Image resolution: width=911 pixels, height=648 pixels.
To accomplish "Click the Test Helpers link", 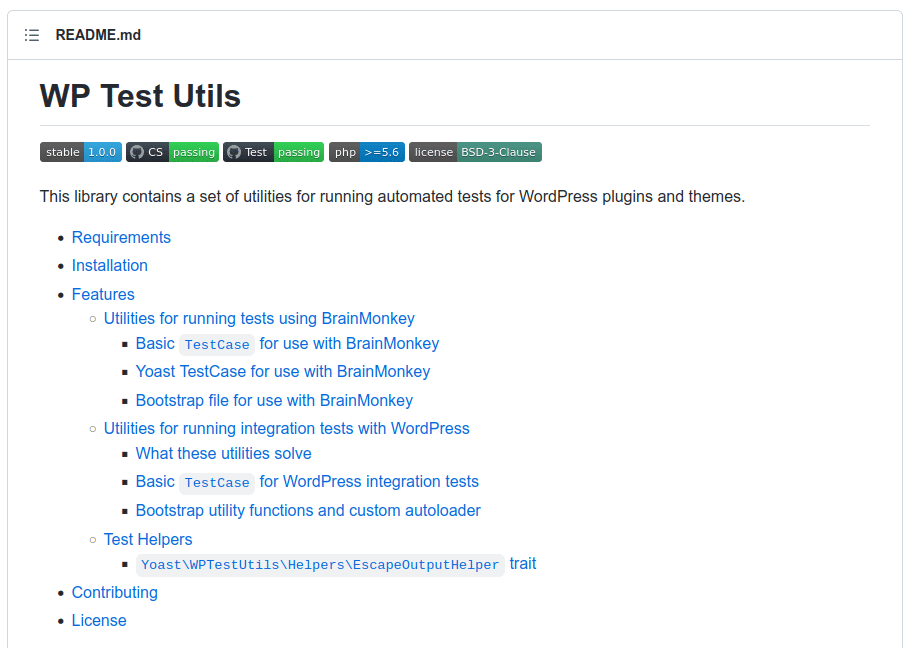I will (147, 539).
